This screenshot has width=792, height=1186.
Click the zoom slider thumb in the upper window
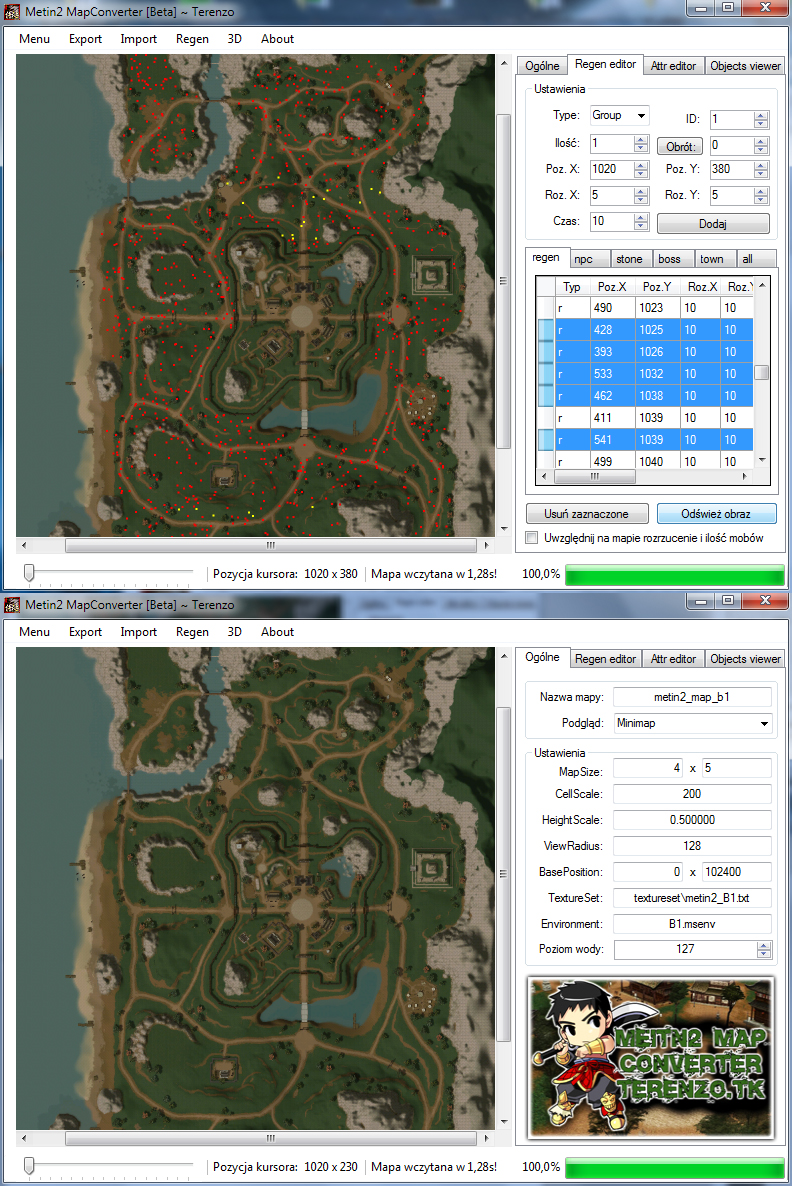click(x=29, y=573)
